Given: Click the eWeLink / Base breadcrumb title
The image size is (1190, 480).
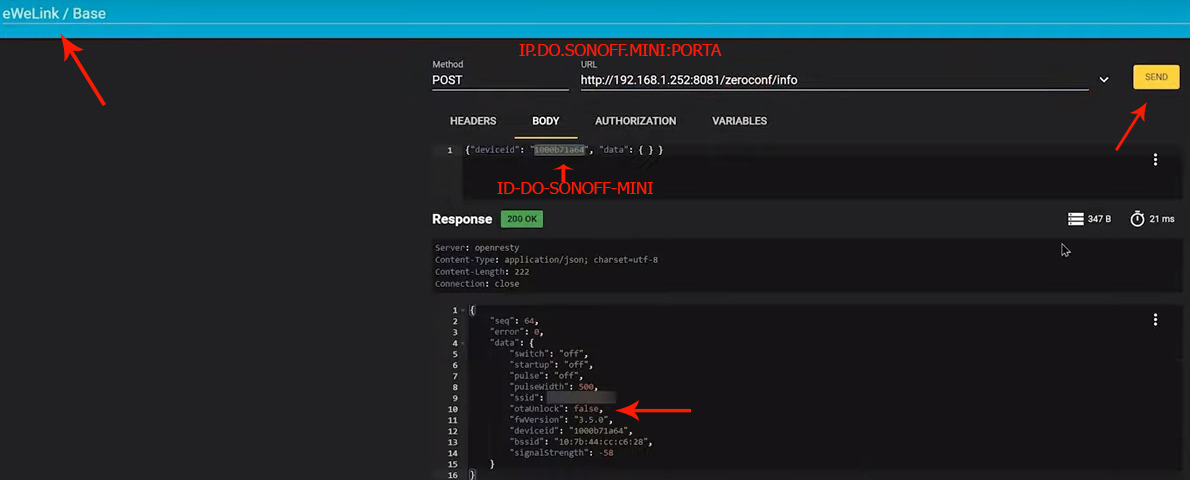Looking at the screenshot, I should click(x=54, y=13).
